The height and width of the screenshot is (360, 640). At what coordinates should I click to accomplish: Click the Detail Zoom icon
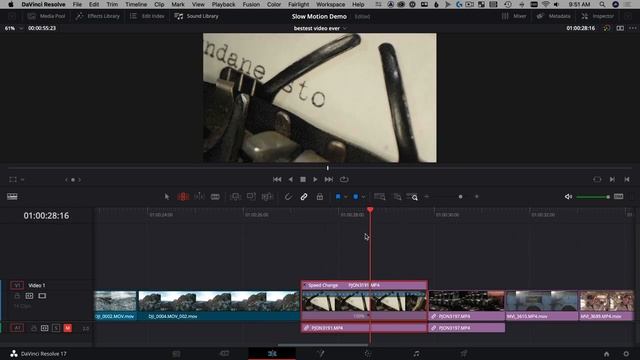point(397,197)
